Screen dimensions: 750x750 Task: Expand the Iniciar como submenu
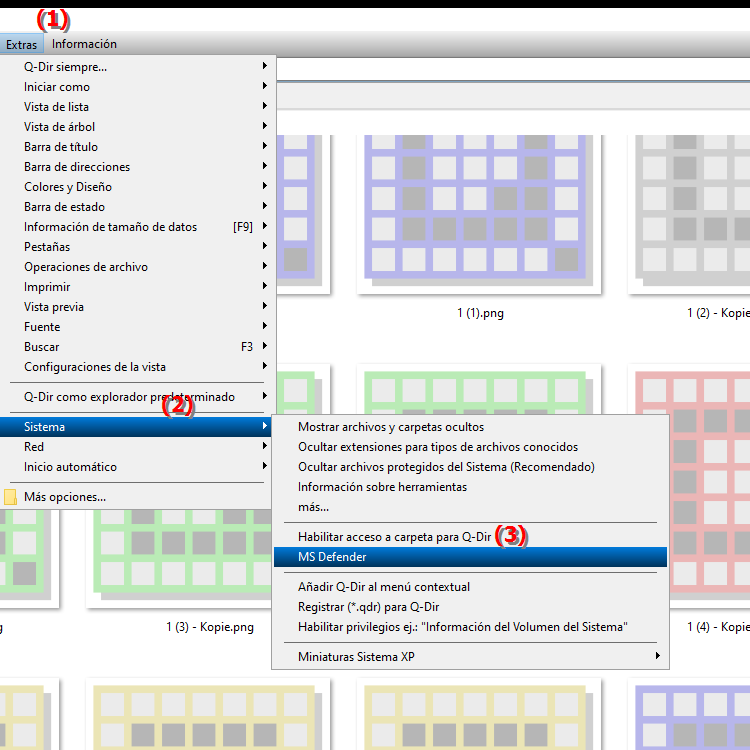pyautogui.click(x=138, y=87)
